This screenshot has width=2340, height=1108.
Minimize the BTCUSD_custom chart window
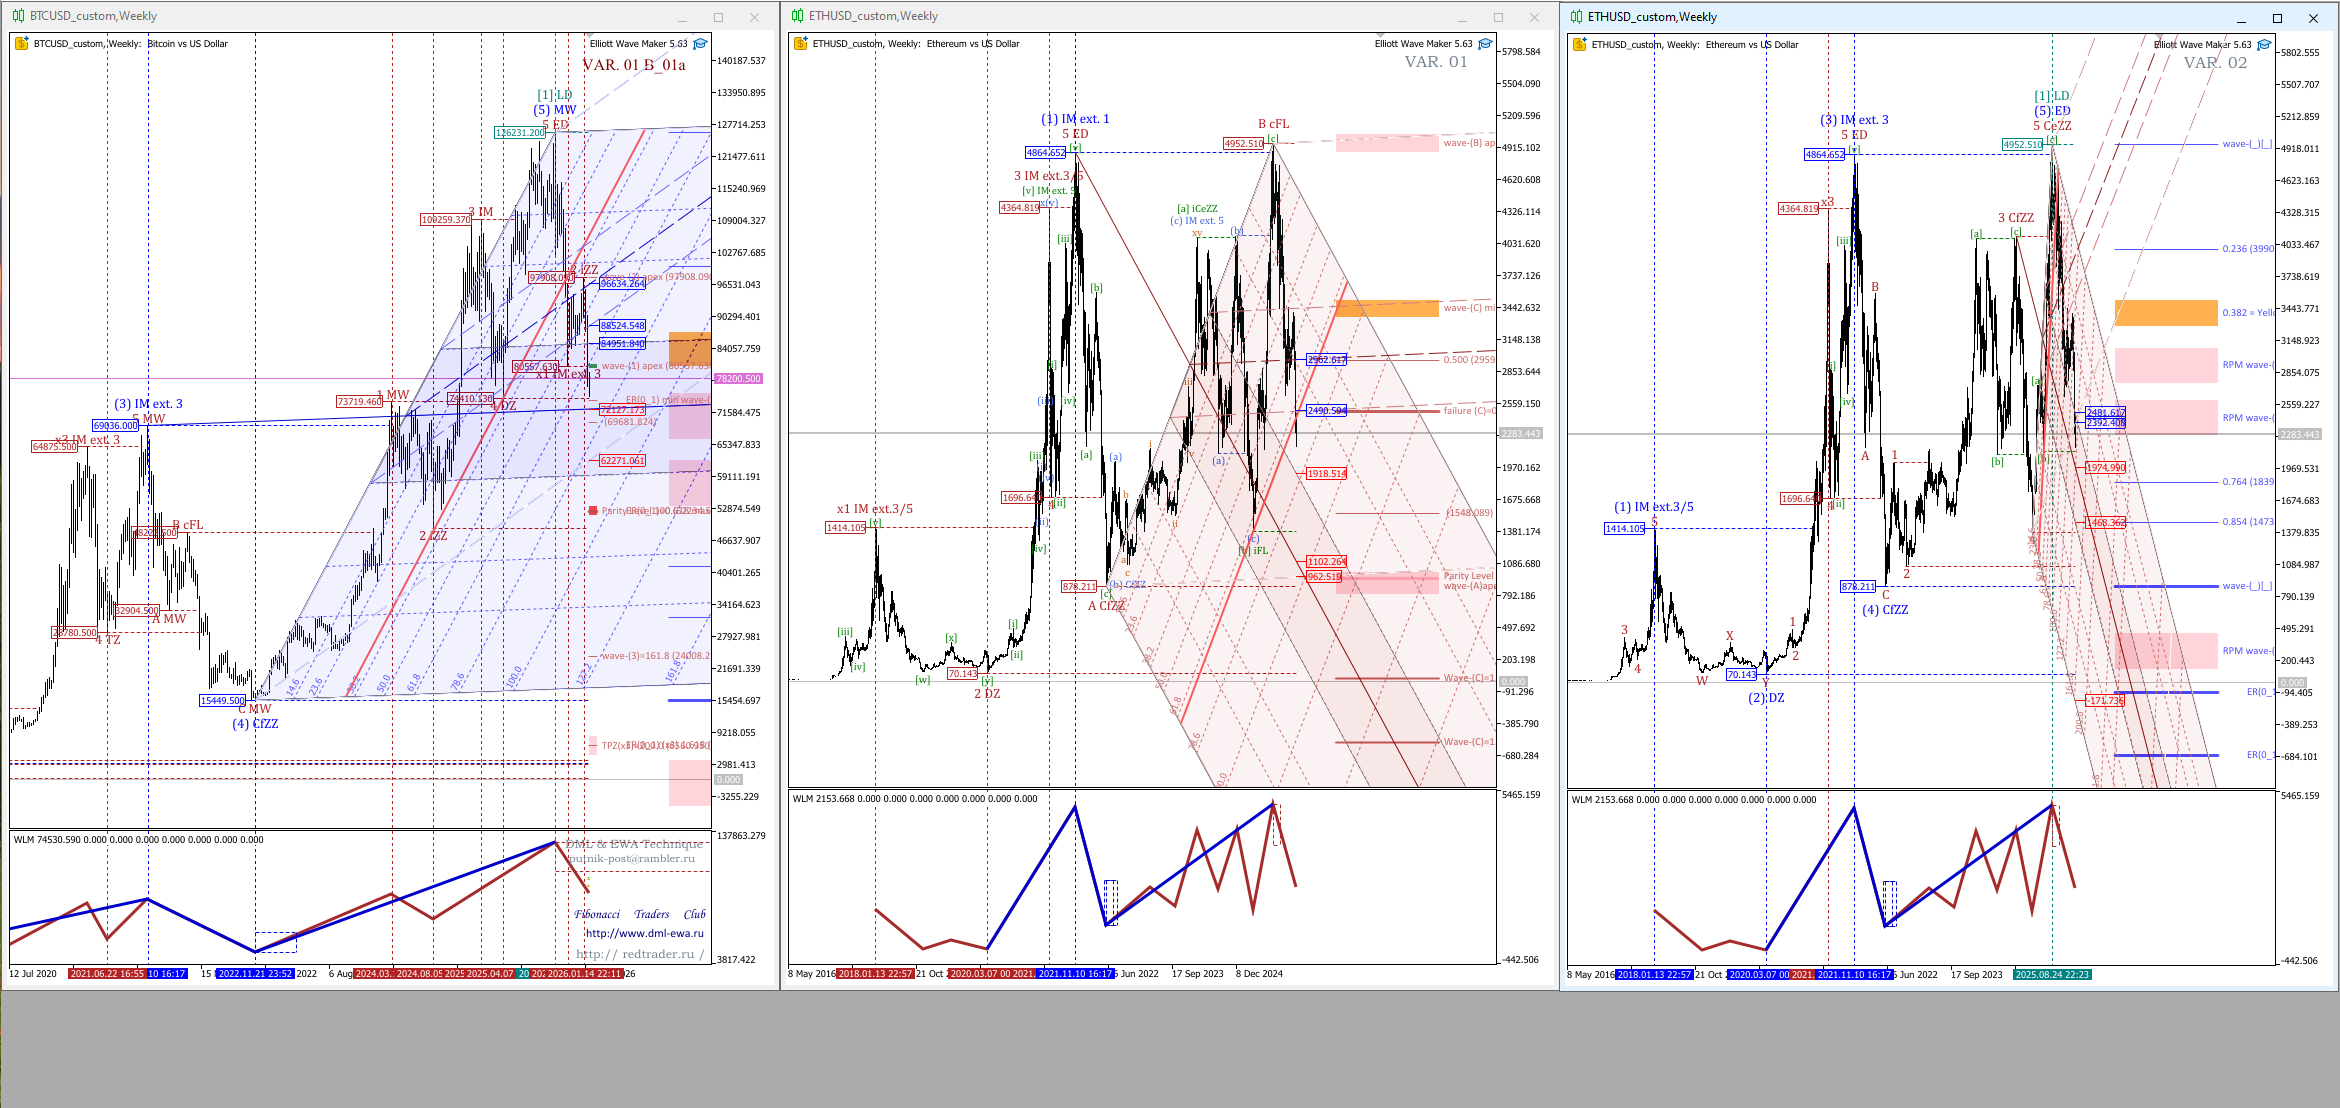(x=682, y=18)
